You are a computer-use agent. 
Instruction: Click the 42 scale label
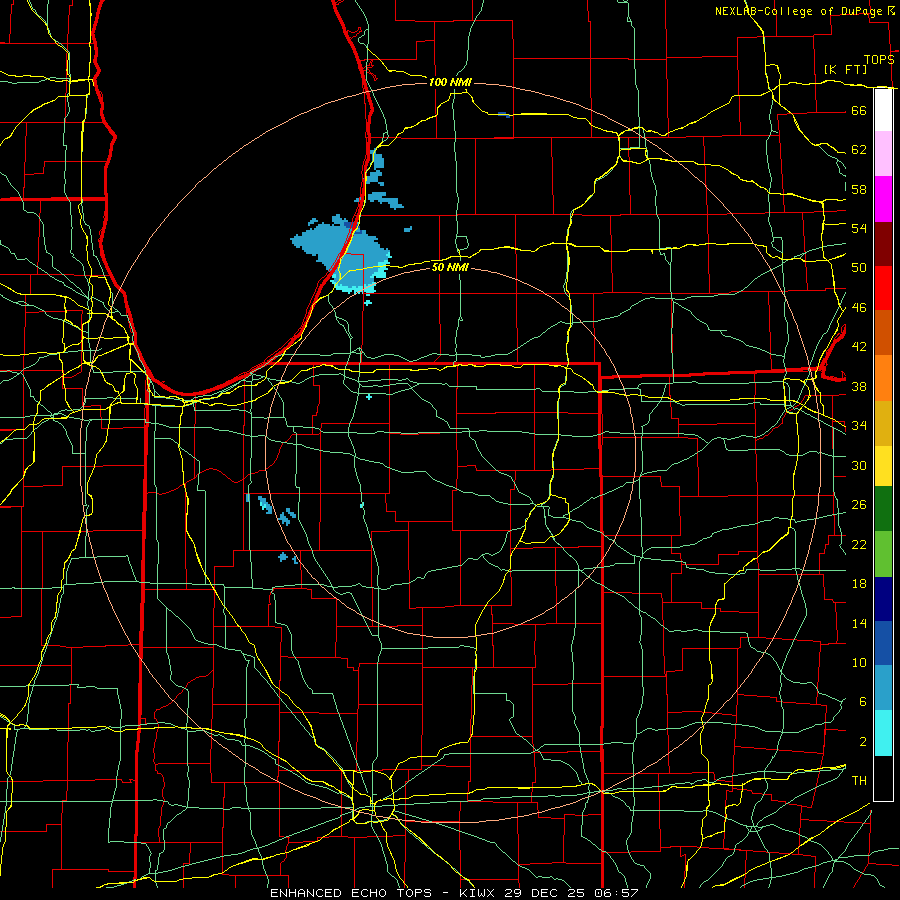pyautogui.click(x=859, y=347)
